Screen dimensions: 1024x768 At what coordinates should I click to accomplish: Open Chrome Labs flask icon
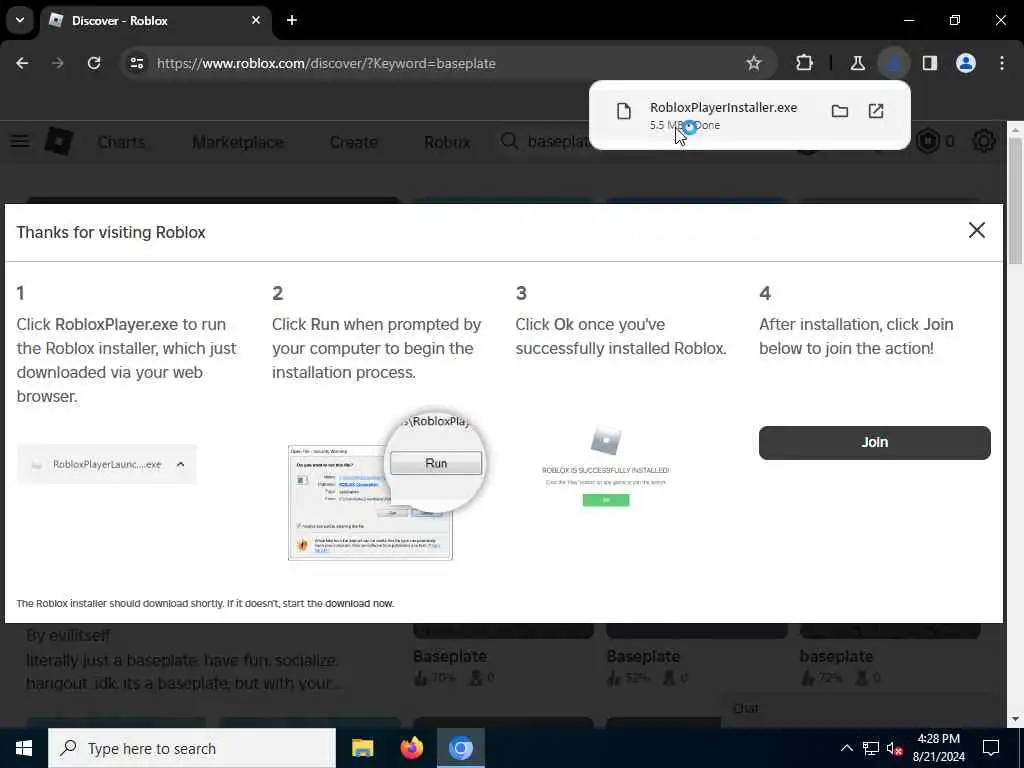(x=857, y=63)
